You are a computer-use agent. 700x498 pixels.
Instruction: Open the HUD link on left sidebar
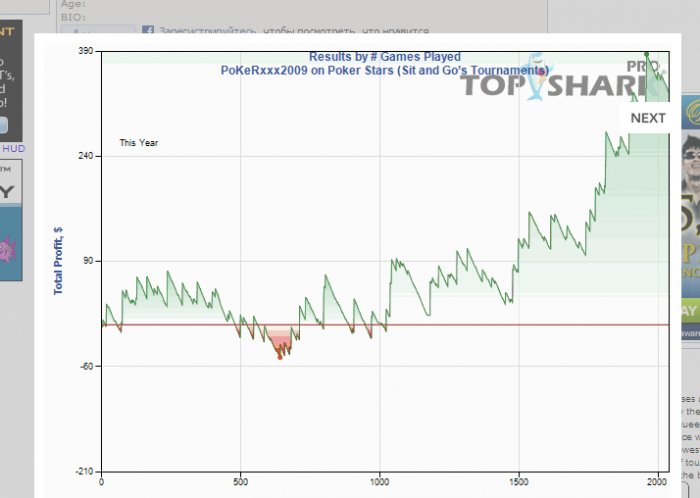pos(14,149)
